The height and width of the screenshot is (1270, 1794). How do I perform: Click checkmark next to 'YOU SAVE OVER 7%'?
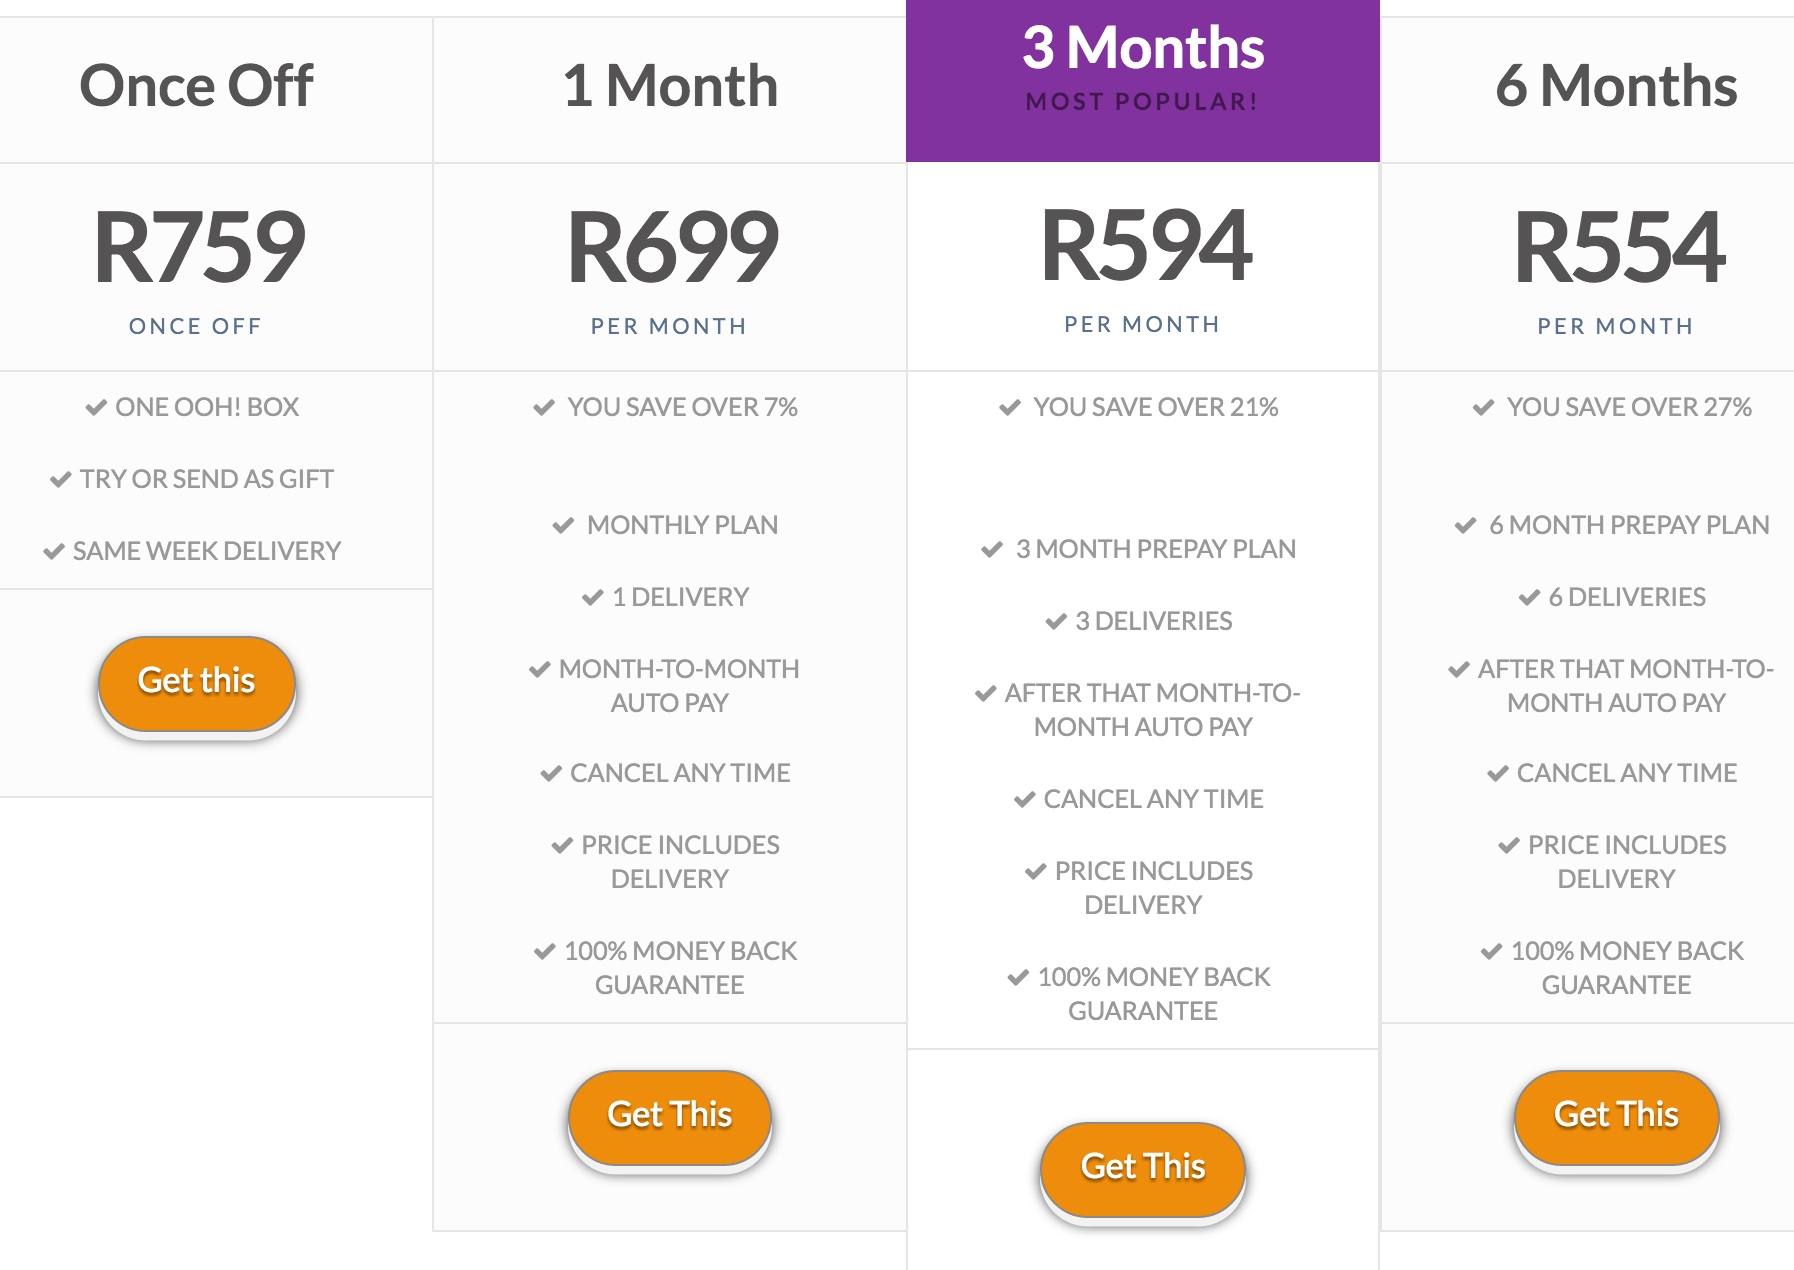tap(544, 407)
